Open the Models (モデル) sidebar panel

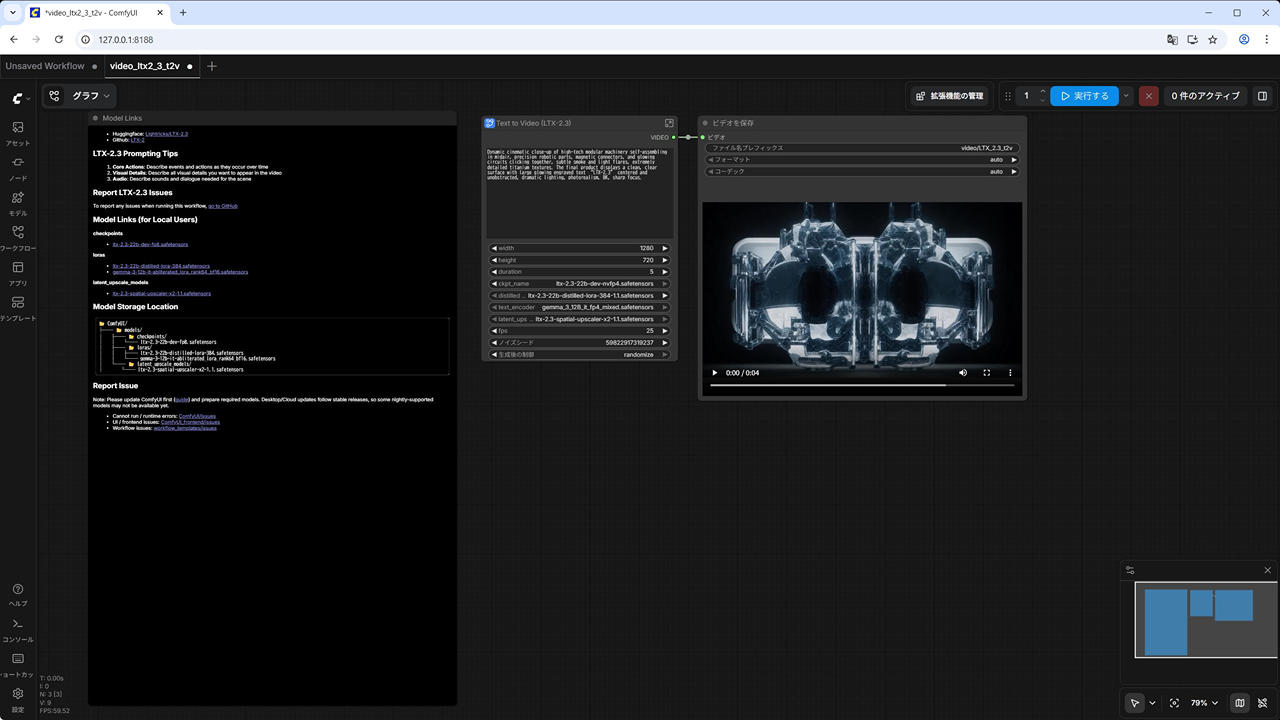tap(17, 203)
